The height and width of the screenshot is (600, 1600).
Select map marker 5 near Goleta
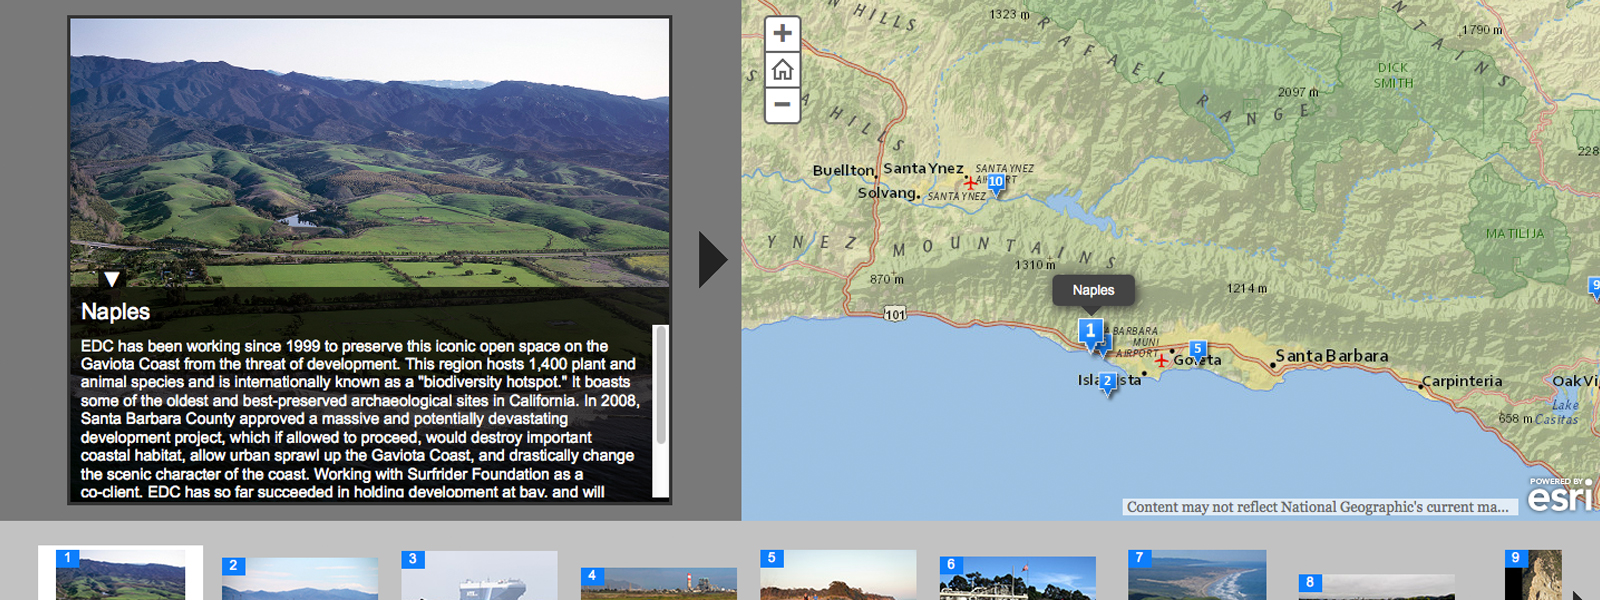(x=1197, y=350)
